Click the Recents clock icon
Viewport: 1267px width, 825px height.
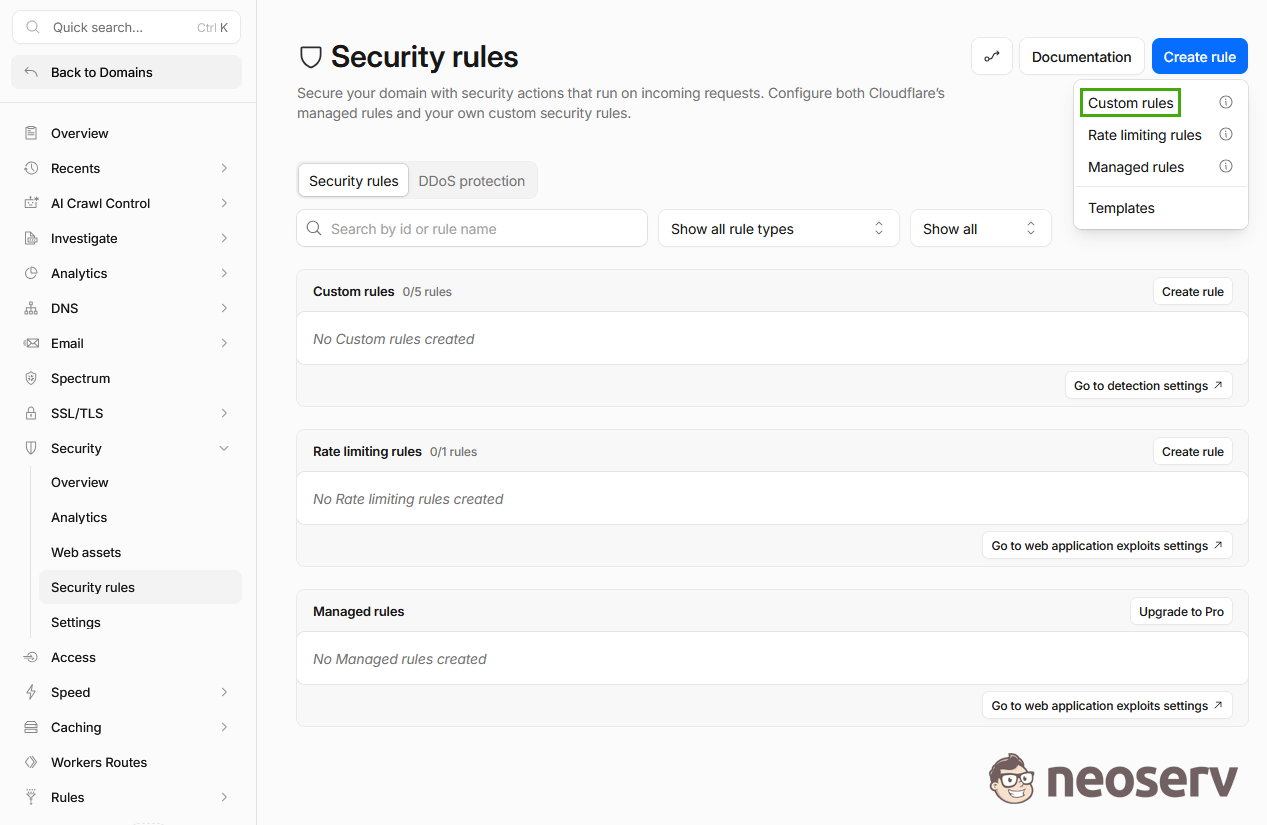(31, 168)
